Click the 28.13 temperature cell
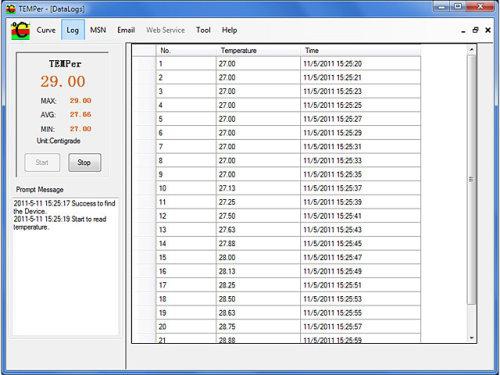Image resolution: width=500 pixels, height=375 pixels. [x=258, y=271]
